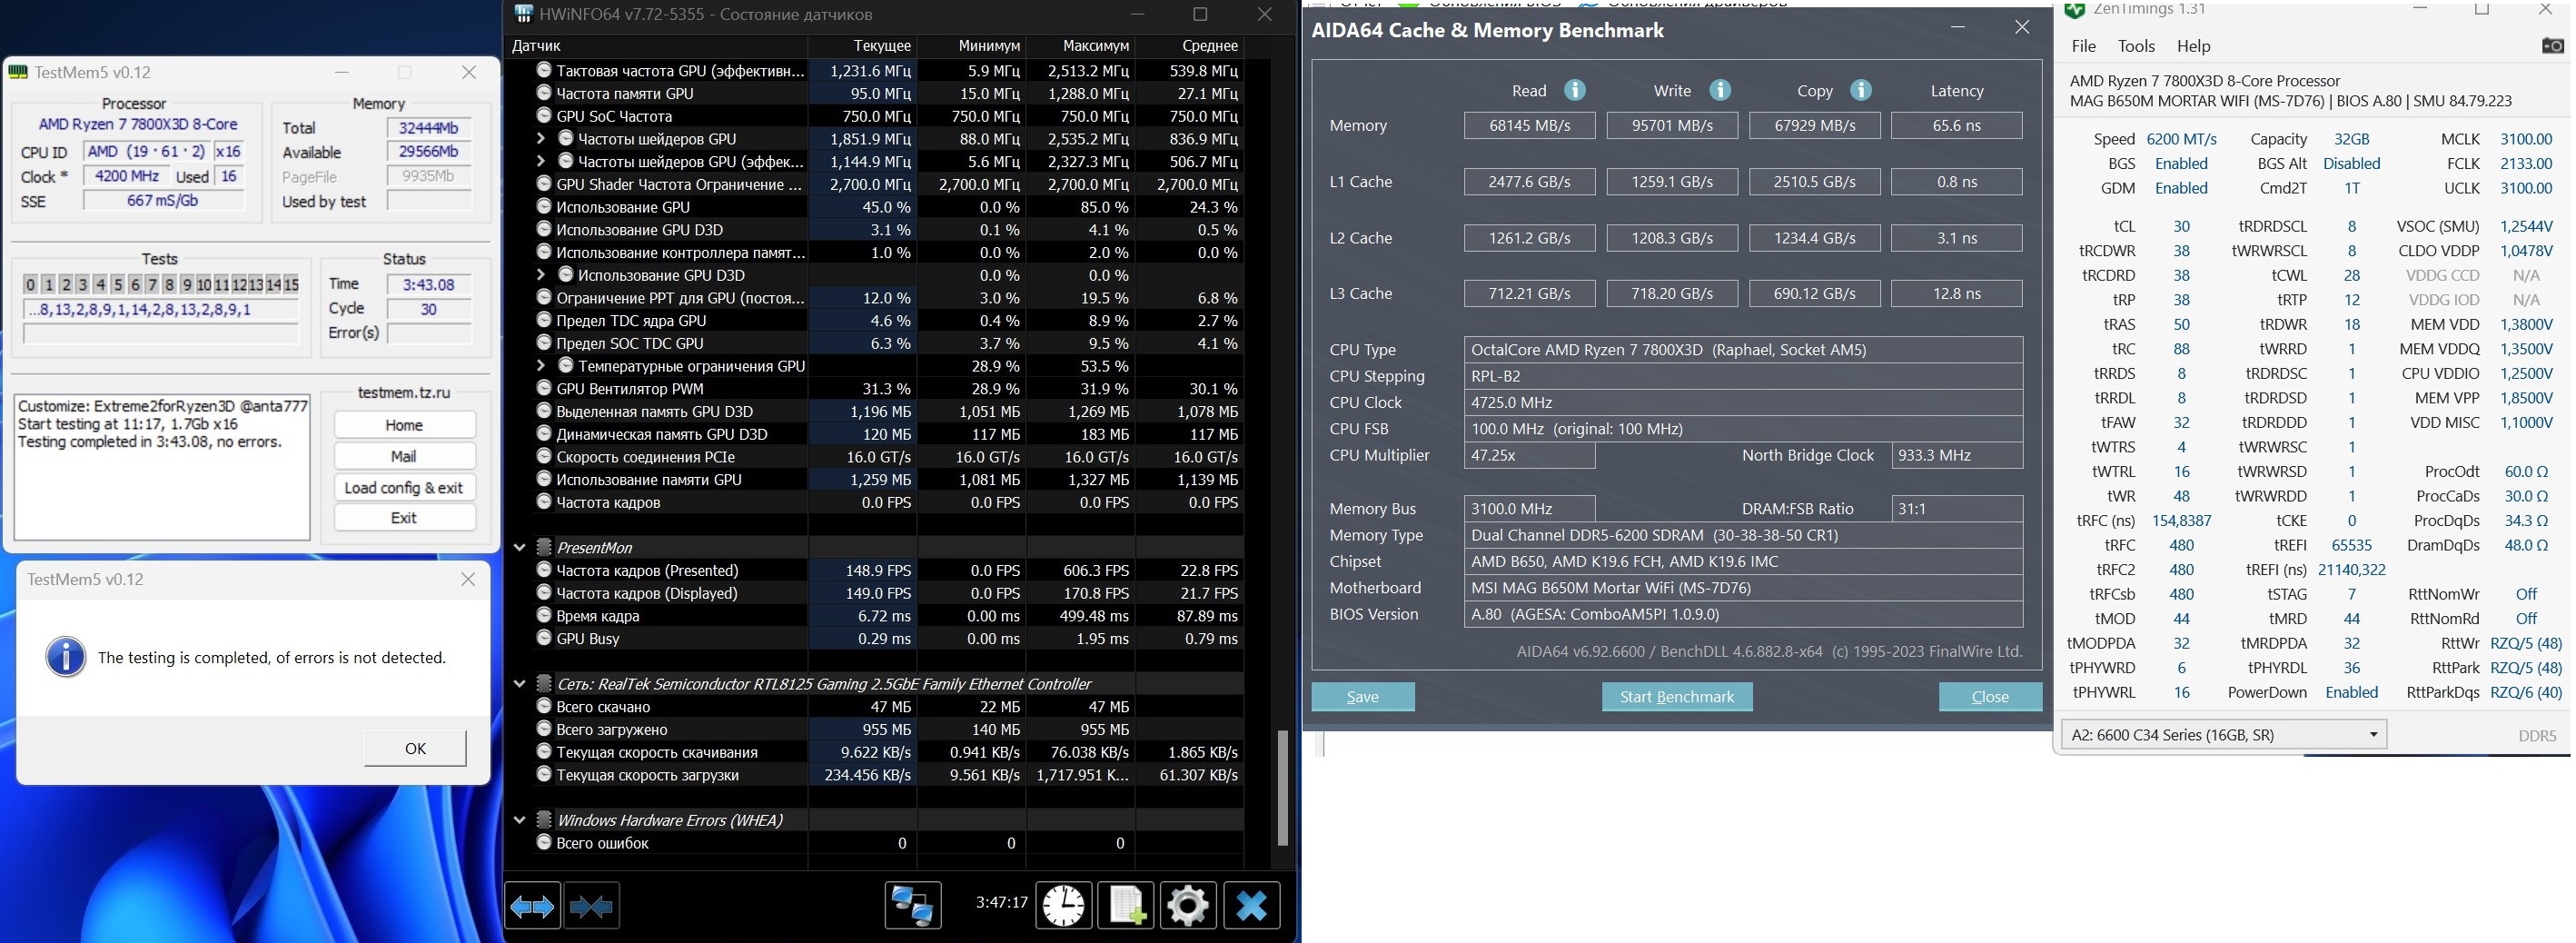Click the sensor icon beside 'Скорость соединения PCIe'

(x=544, y=456)
